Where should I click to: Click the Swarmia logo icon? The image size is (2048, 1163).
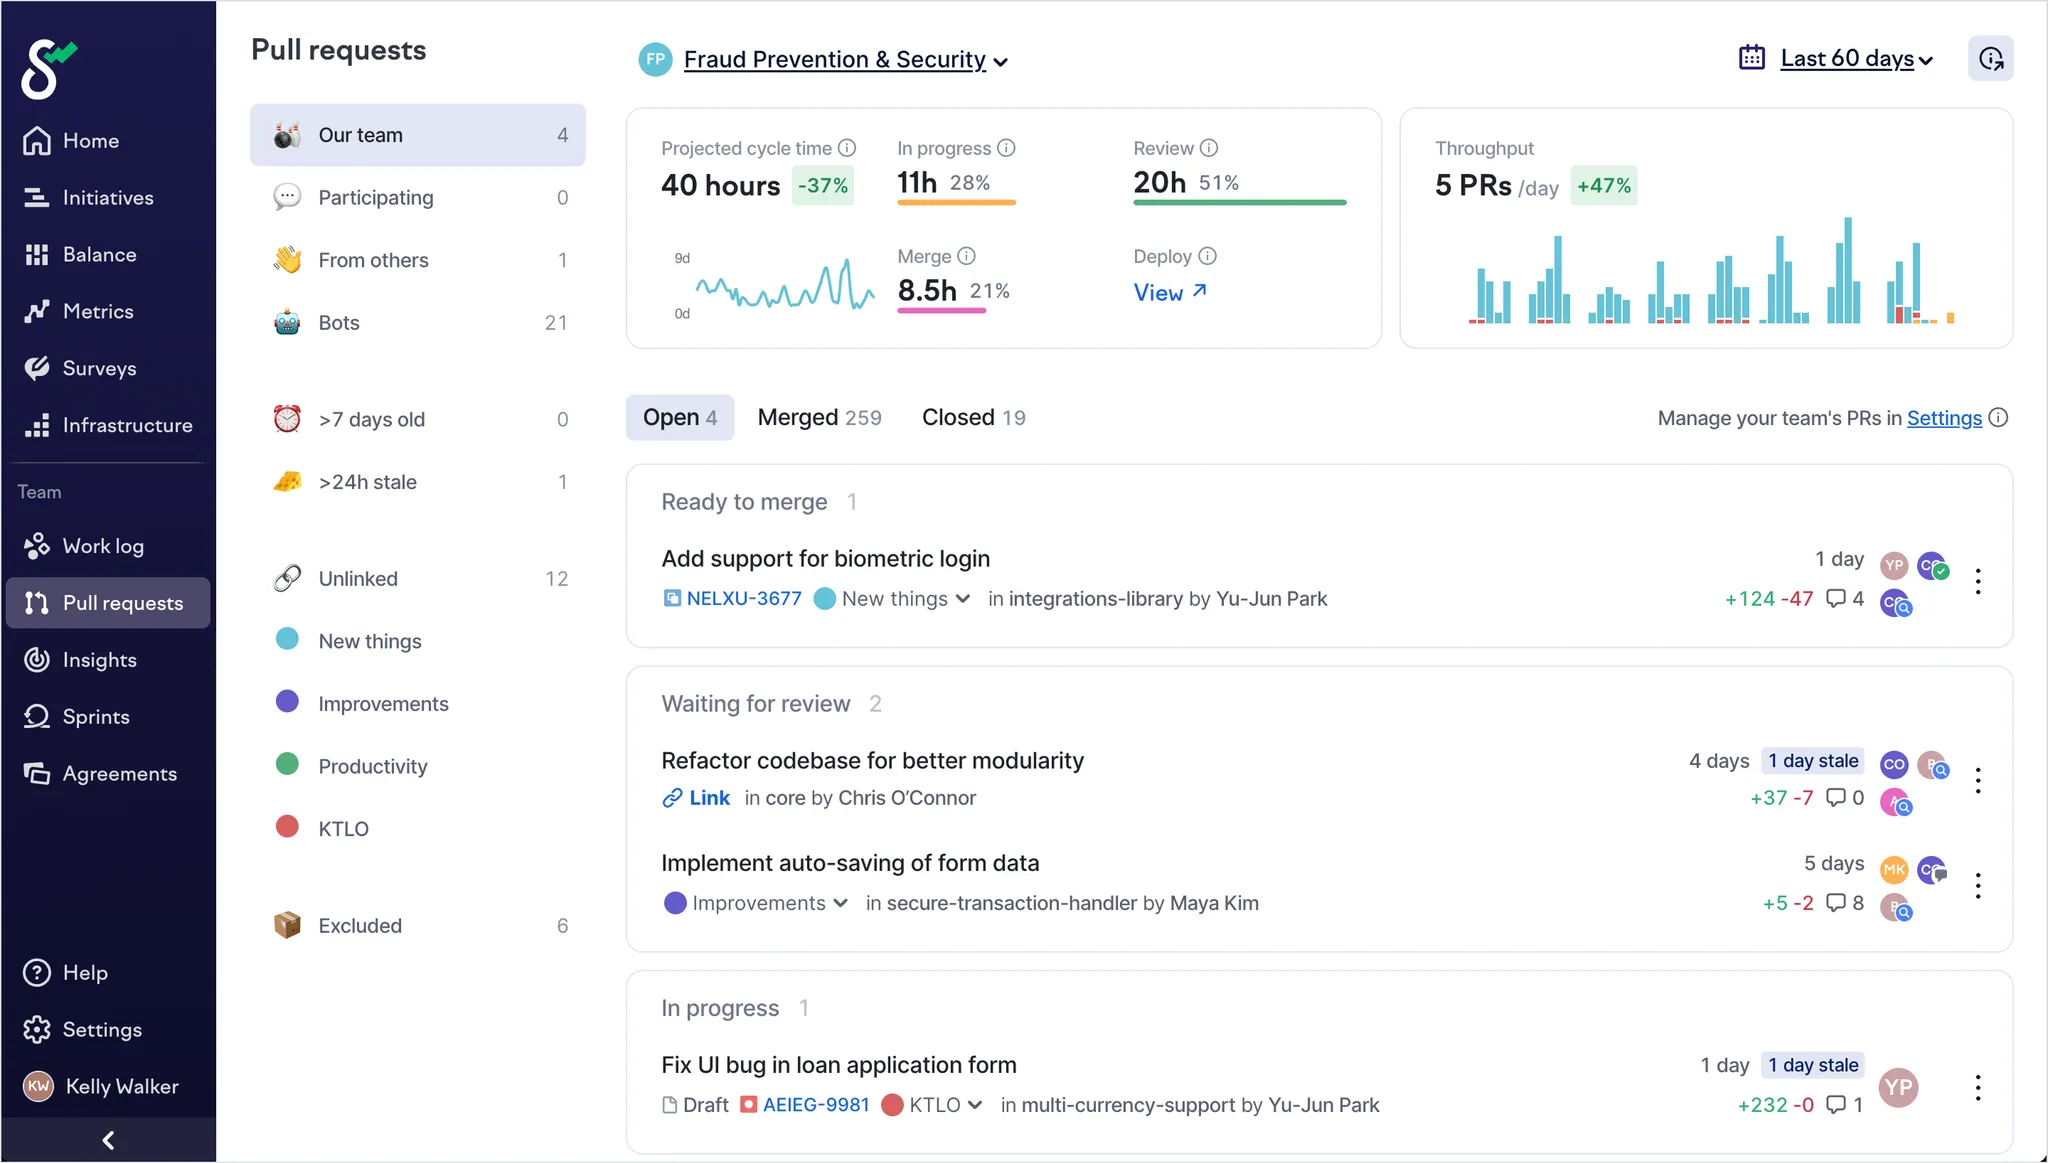(47, 68)
